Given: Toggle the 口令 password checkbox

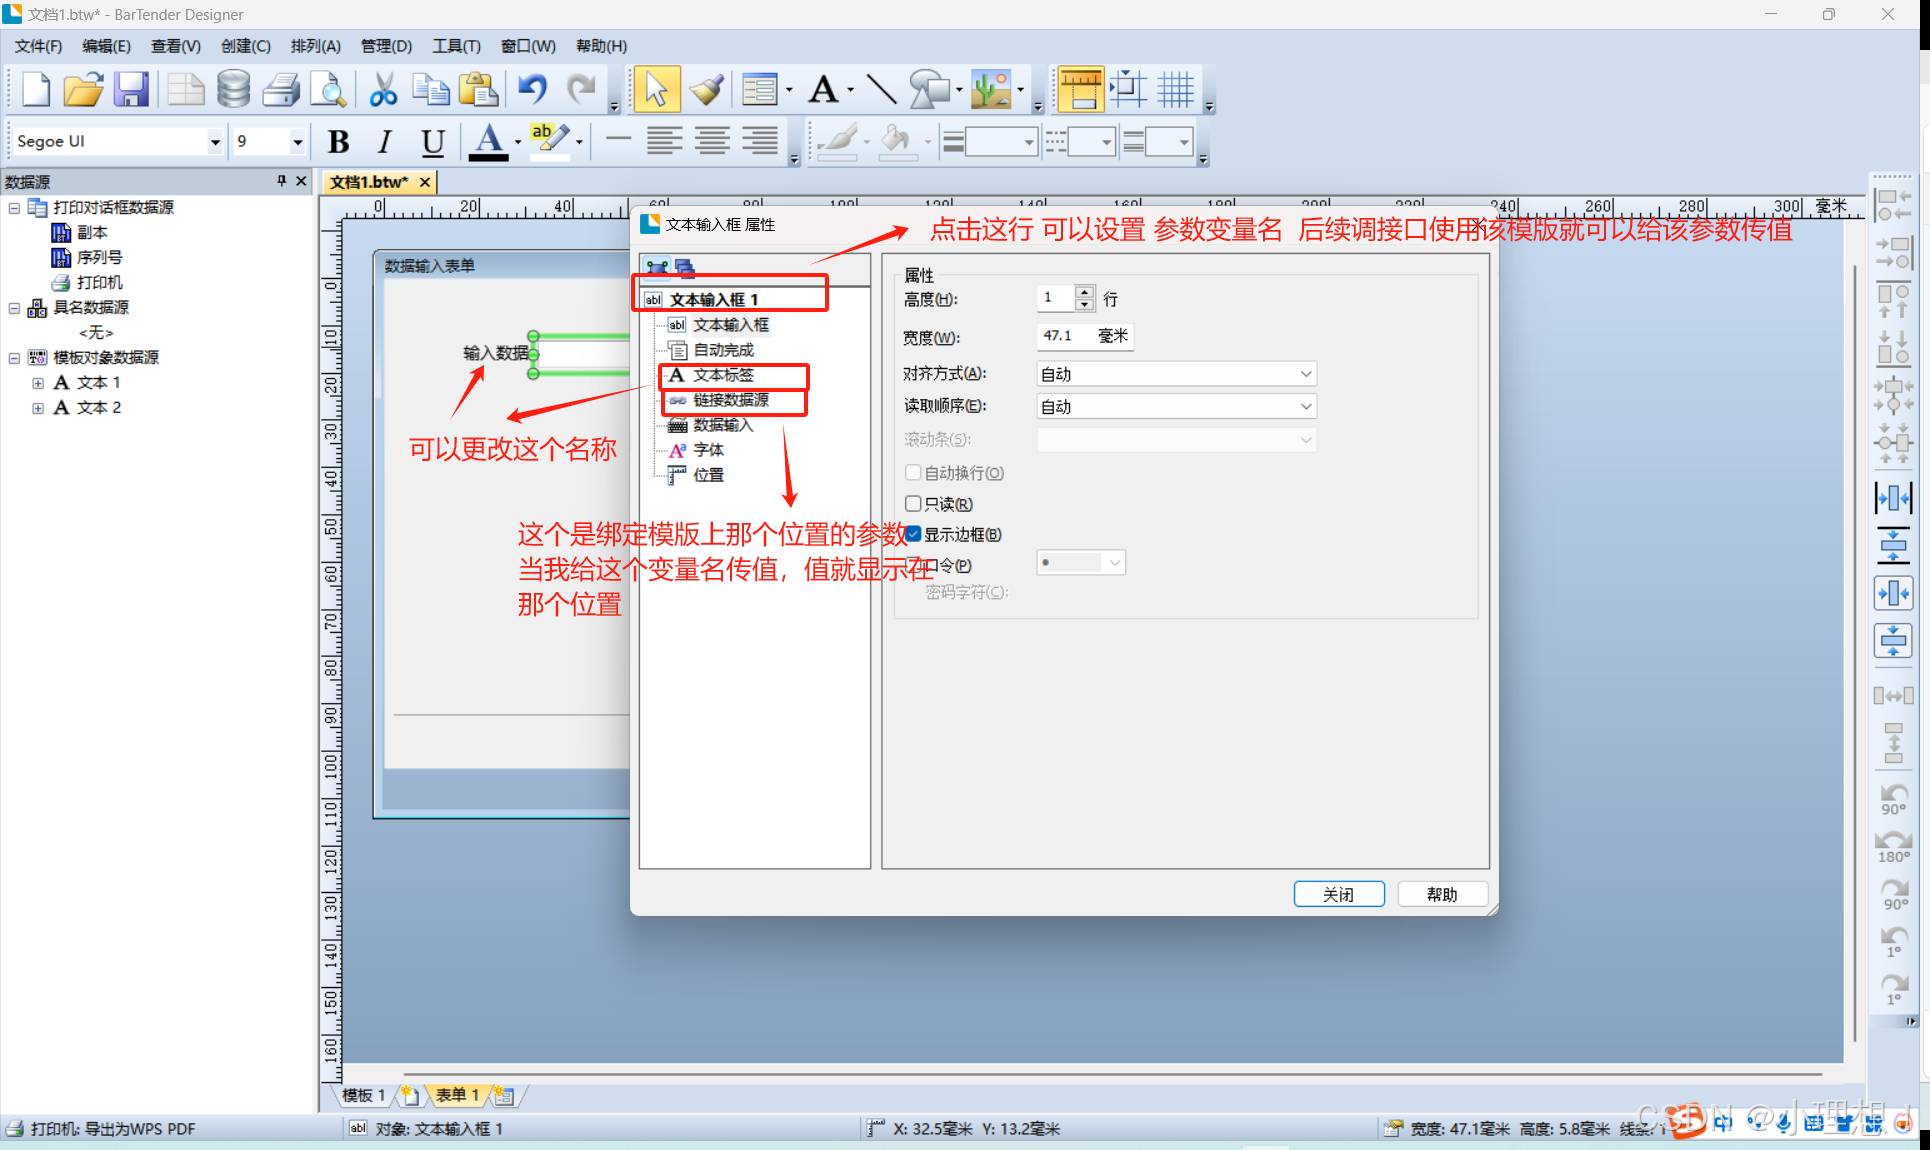Looking at the screenshot, I should click(x=913, y=565).
